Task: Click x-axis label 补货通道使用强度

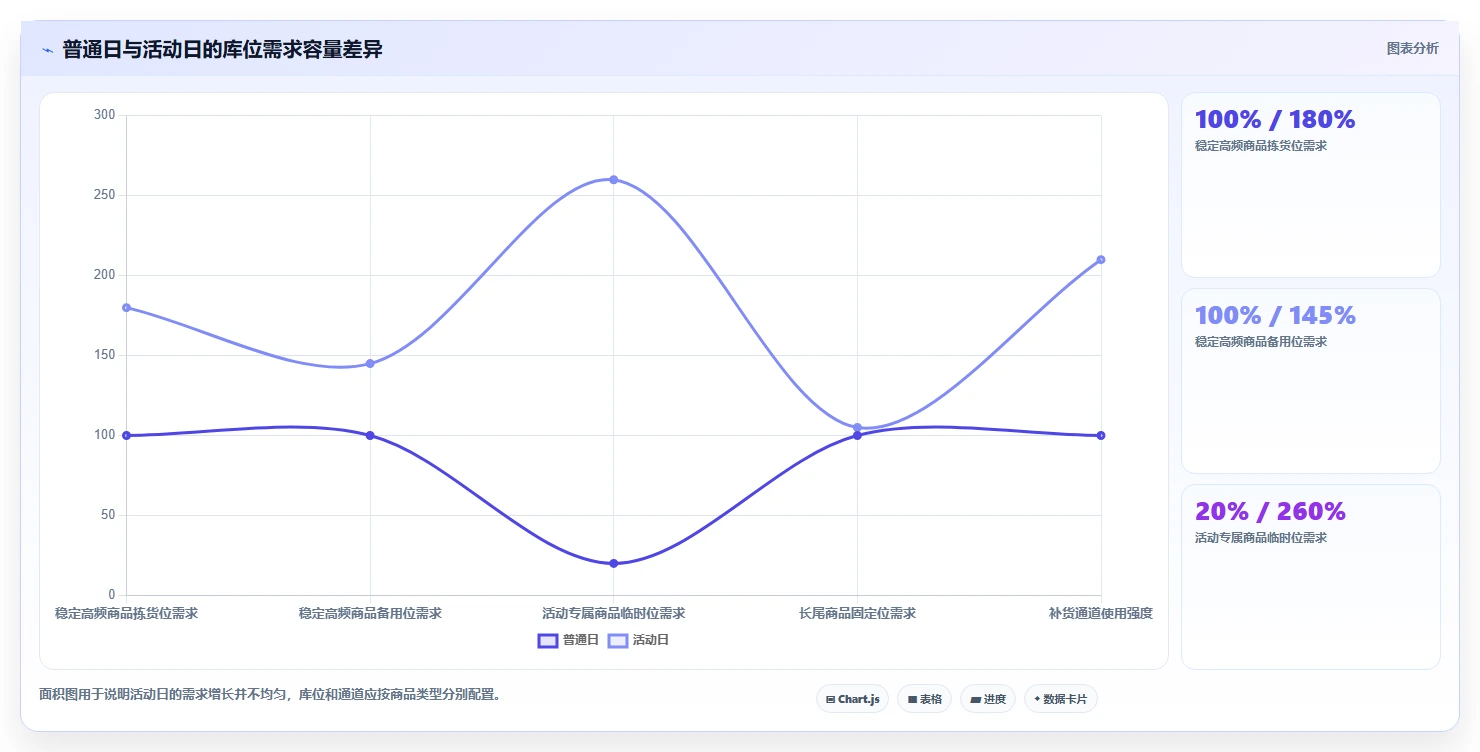Action: [x=1100, y=613]
